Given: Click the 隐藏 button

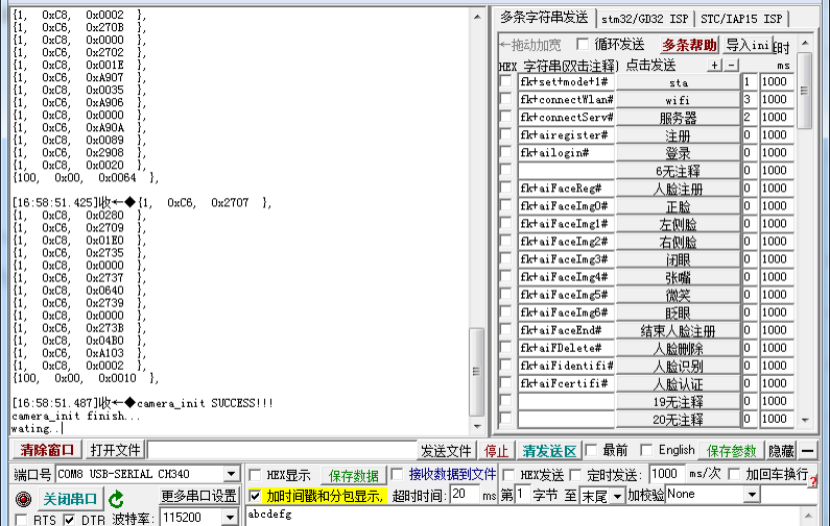Looking at the screenshot, I should [x=781, y=451].
